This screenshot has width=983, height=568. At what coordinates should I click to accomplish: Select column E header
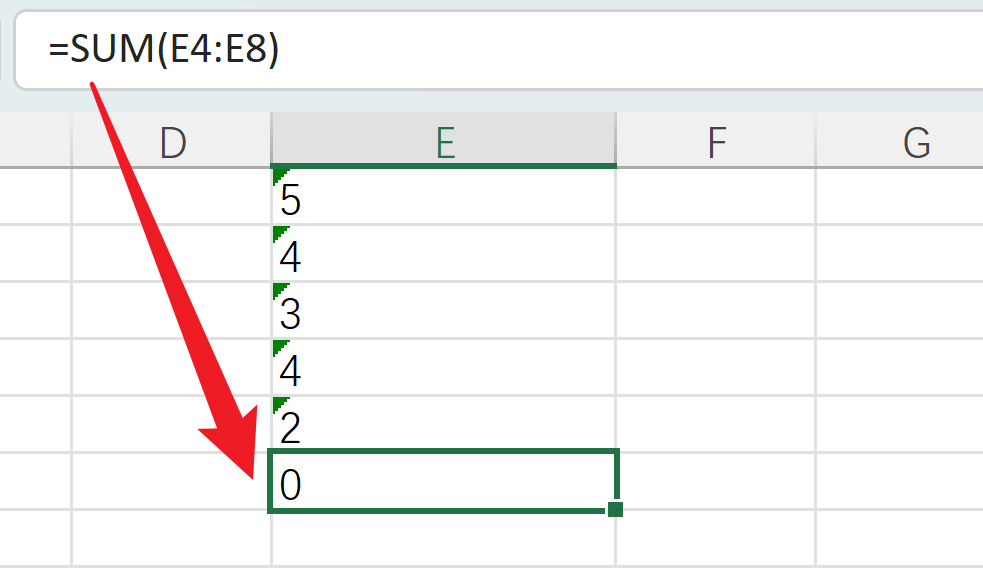(x=444, y=143)
